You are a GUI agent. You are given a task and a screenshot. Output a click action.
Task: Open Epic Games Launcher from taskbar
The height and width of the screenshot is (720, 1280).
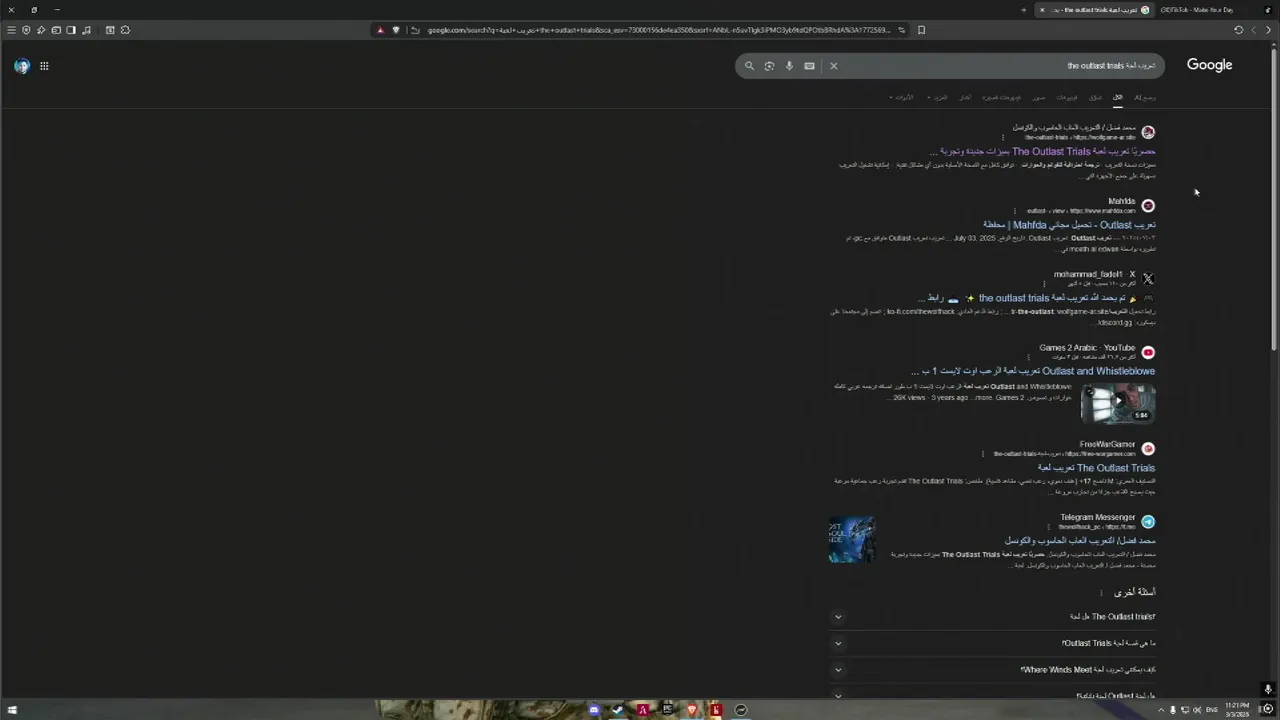pos(667,710)
